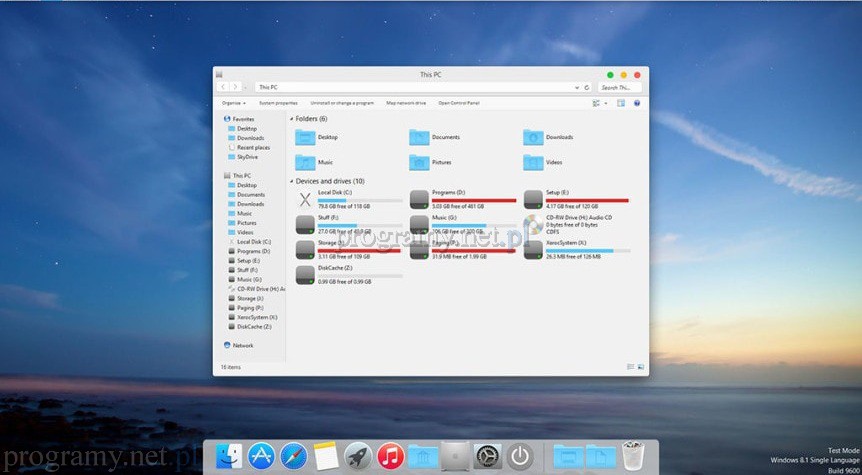Click Uninstall or change a program
The image size is (862, 475).
342,103
